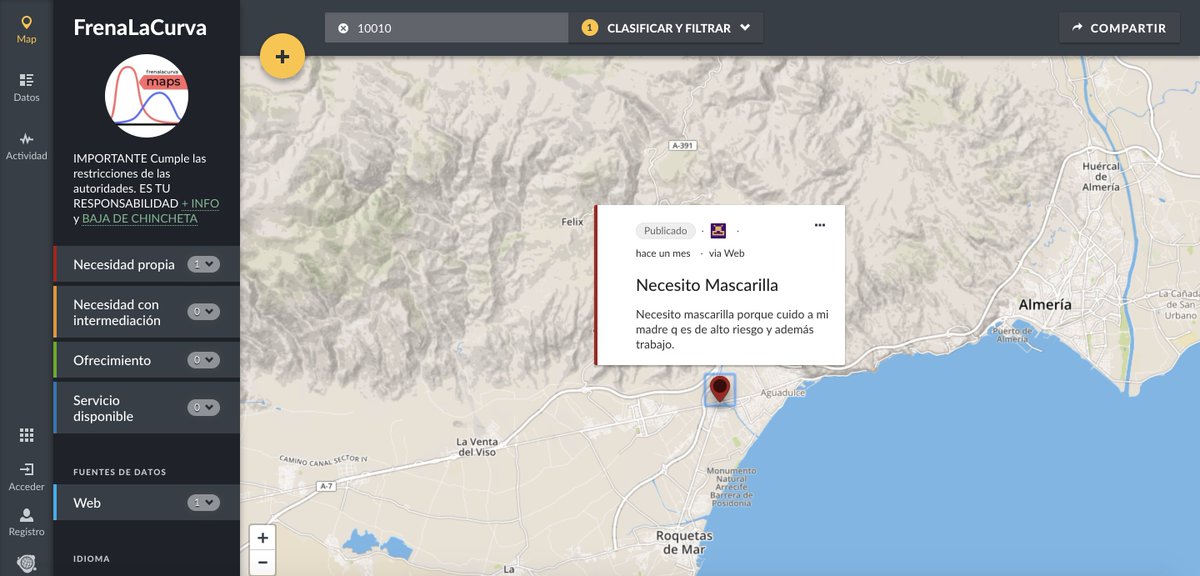Screen dimensions: 1200x576
Task: Select Necesidad con intermediación category
Action: click(116, 312)
